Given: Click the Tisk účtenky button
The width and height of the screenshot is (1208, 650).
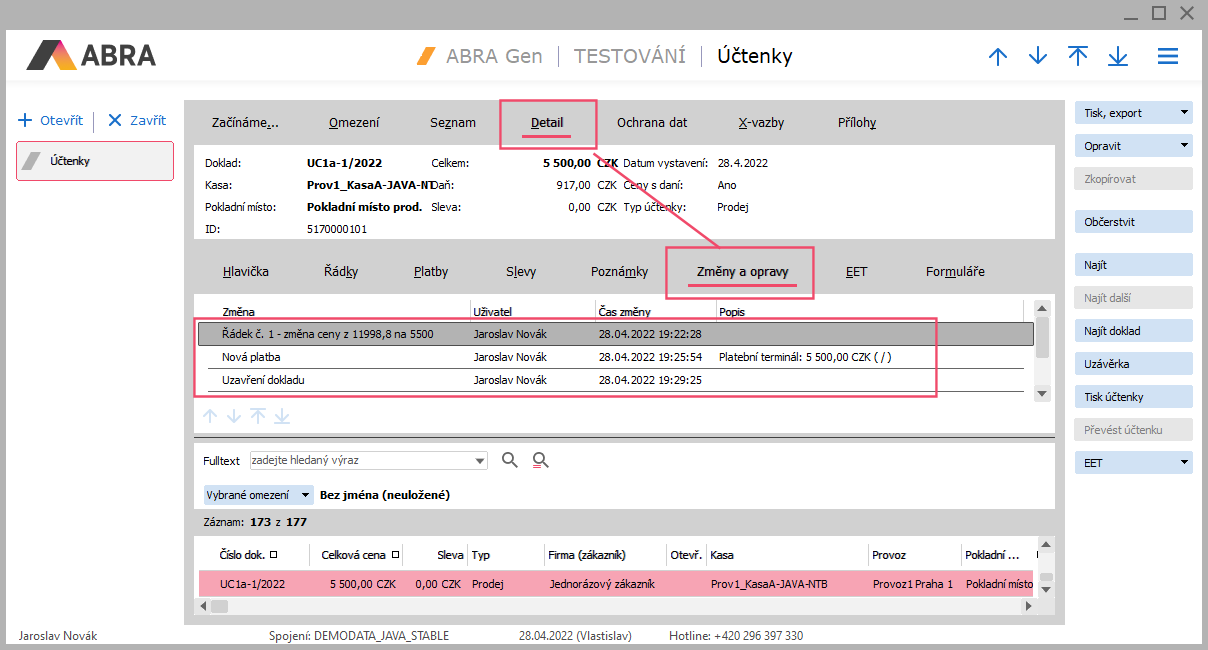Looking at the screenshot, I should tap(1133, 397).
